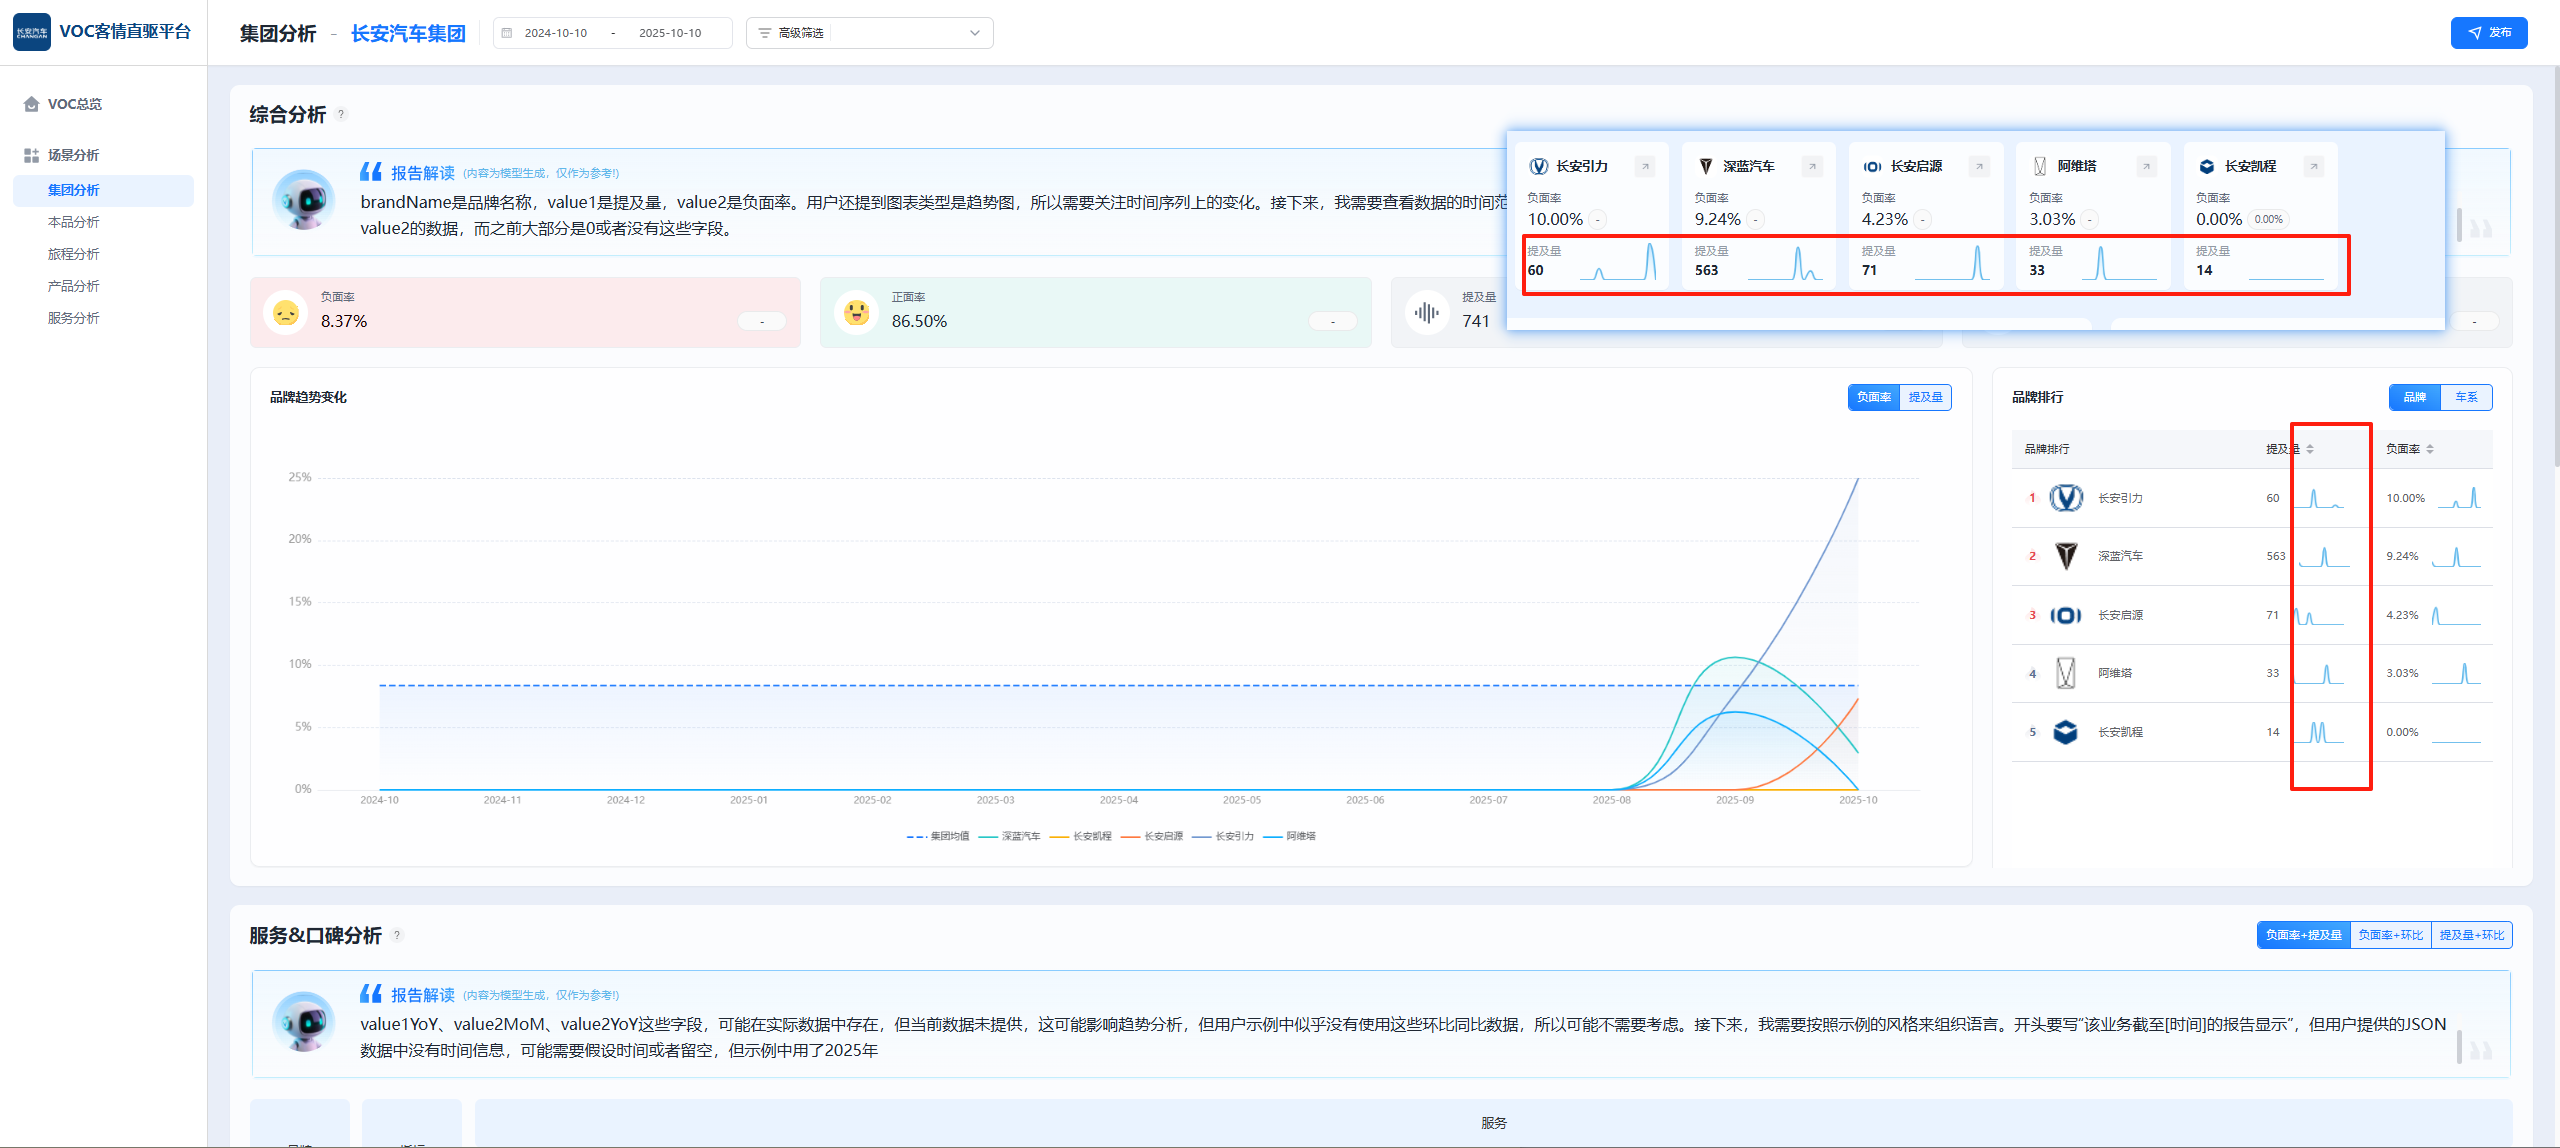Sort ranking by the 负面率 column
Screen dimensions: 2560x1148
click(x=2430, y=450)
